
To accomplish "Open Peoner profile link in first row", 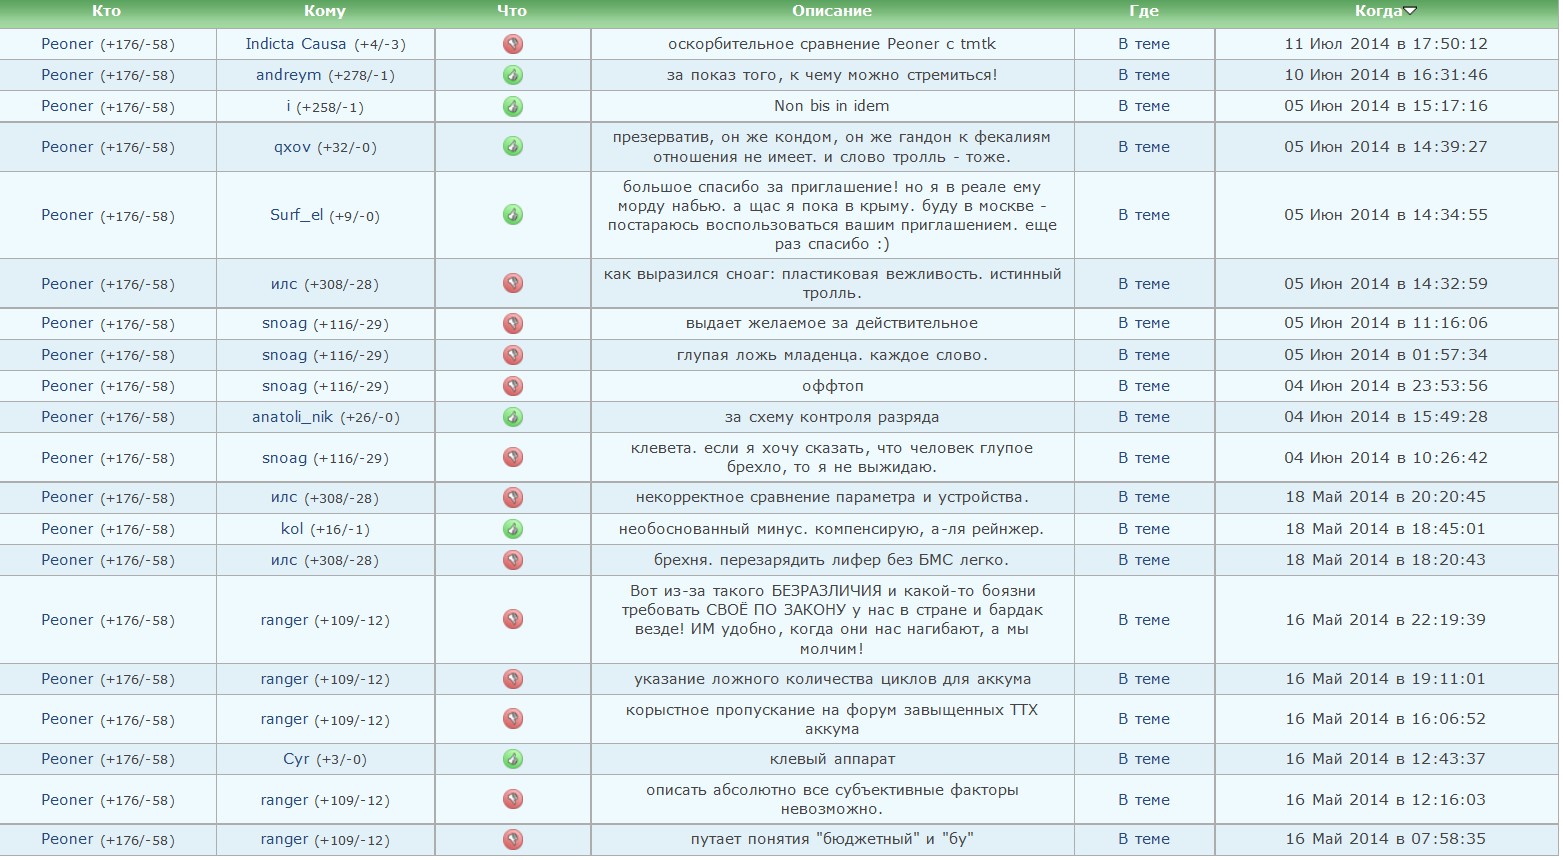I will pos(67,44).
